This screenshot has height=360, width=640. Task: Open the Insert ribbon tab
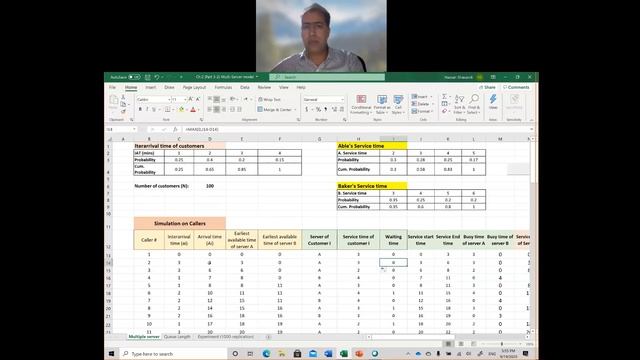[151, 87]
